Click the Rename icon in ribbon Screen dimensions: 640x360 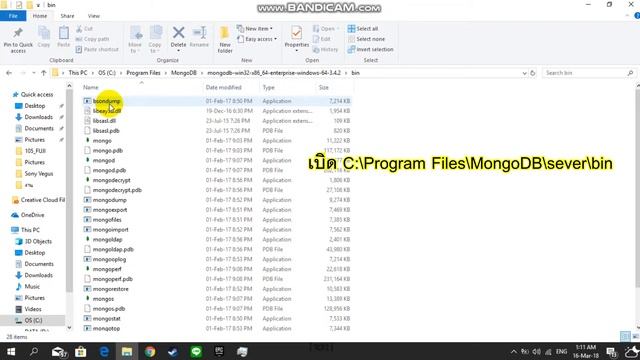(200, 33)
